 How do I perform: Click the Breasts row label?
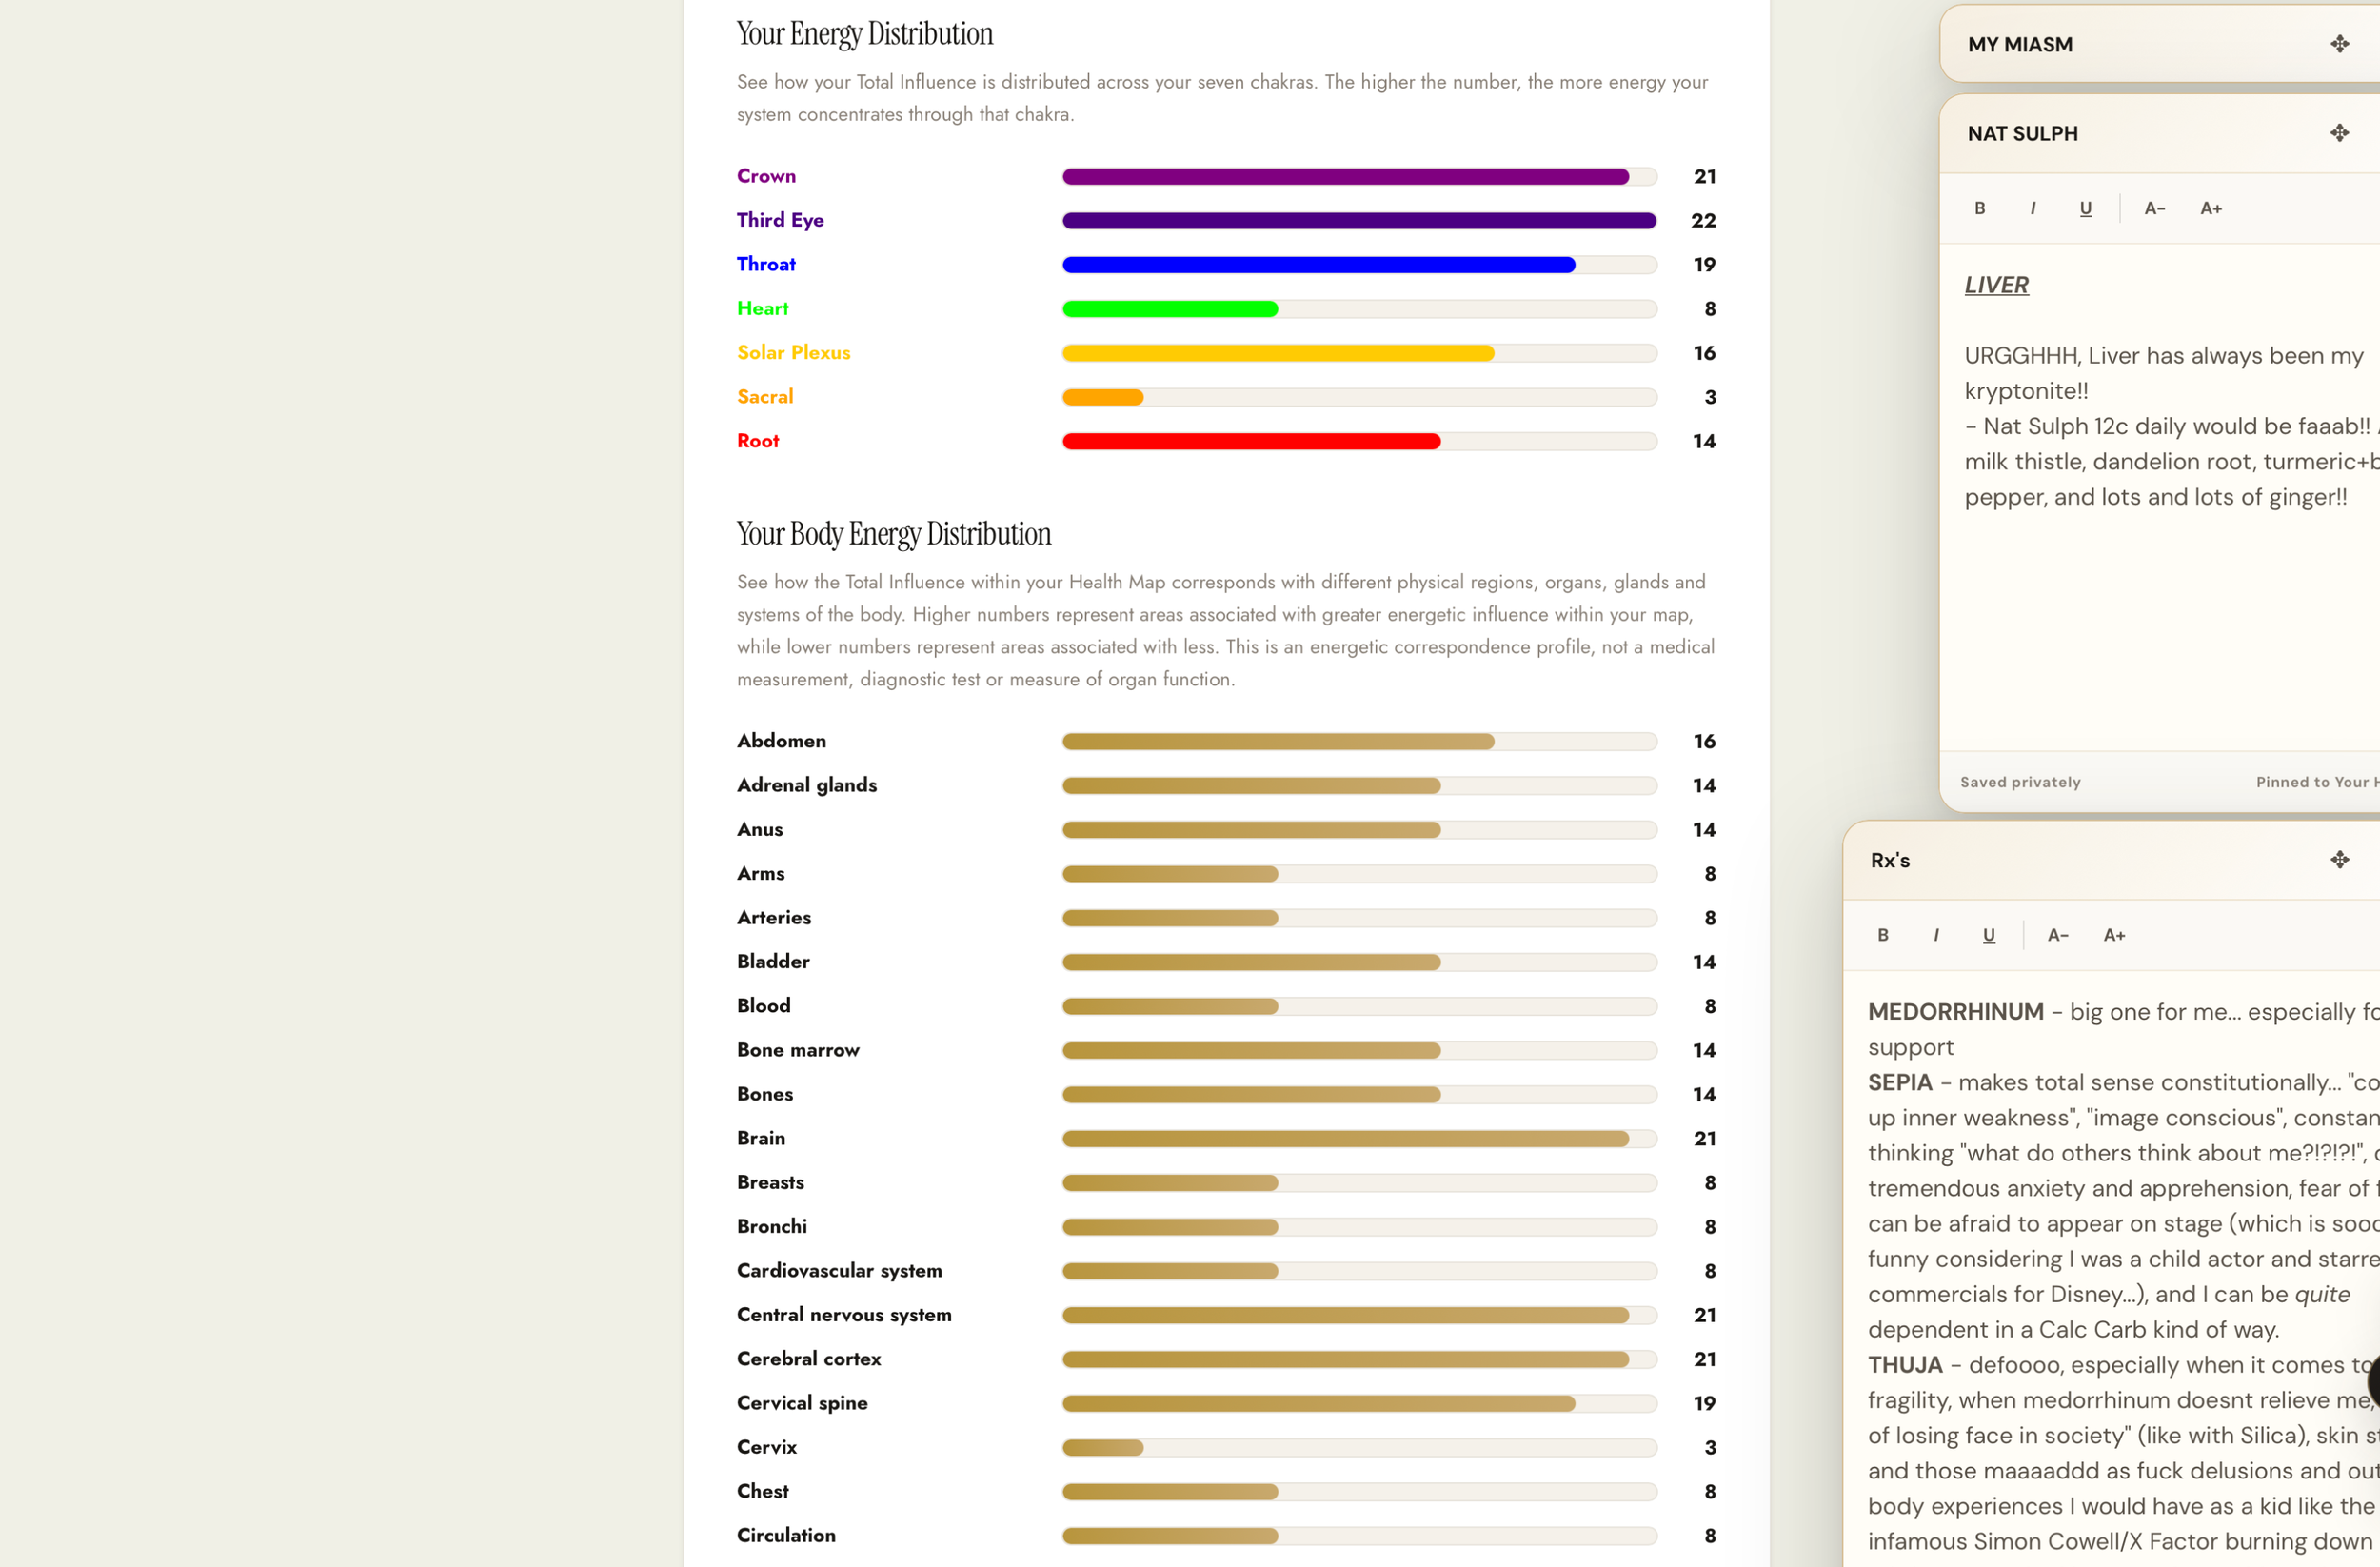tap(770, 1182)
